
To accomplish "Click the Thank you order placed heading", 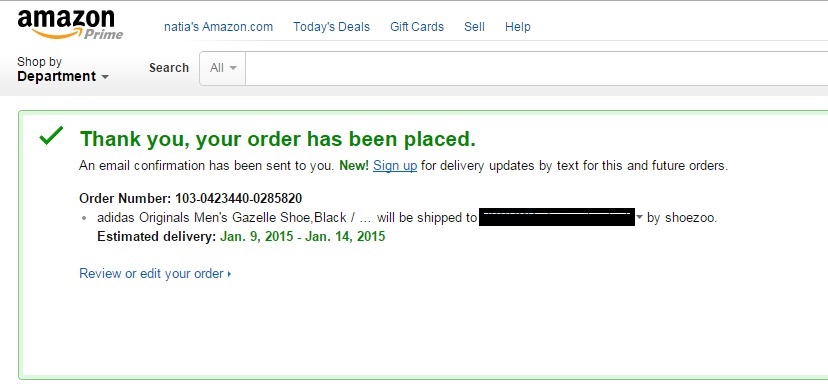I will tap(278, 139).
